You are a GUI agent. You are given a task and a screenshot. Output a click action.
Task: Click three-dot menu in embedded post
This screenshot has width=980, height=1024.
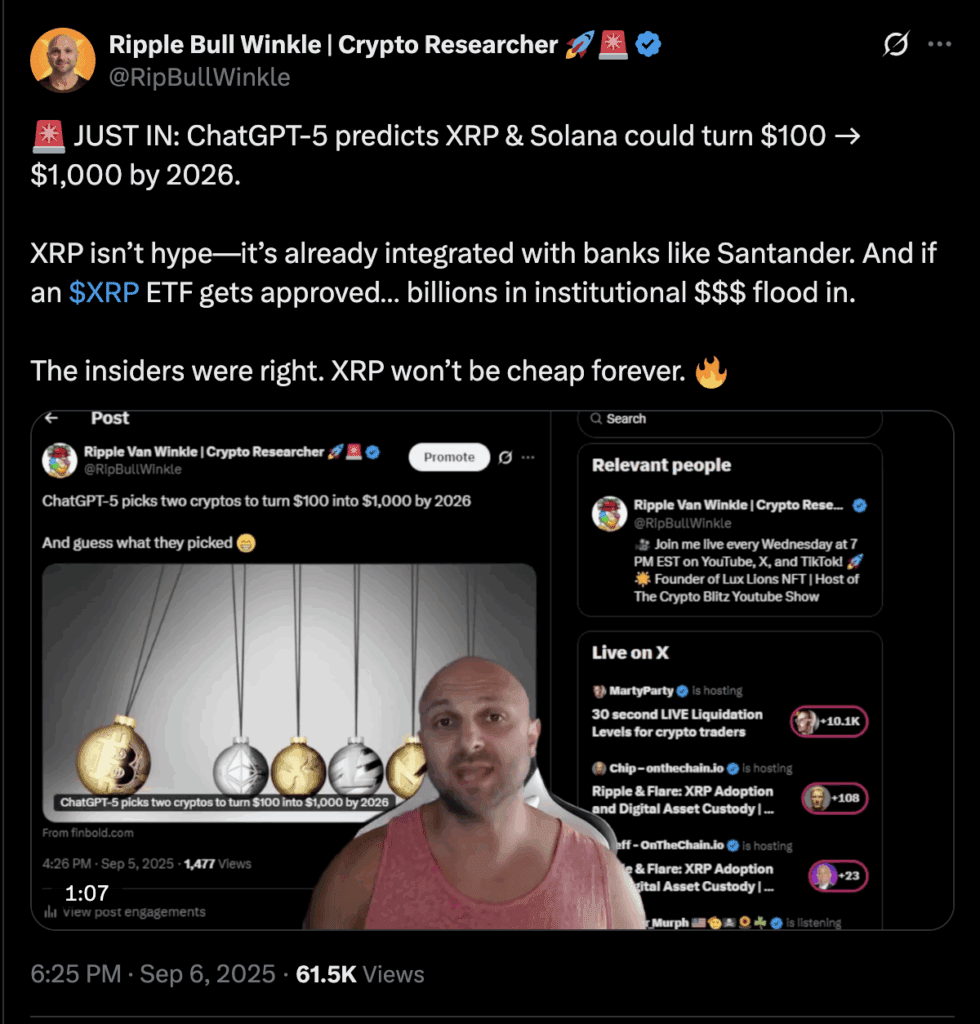pyautogui.click(x=528, y=457)
